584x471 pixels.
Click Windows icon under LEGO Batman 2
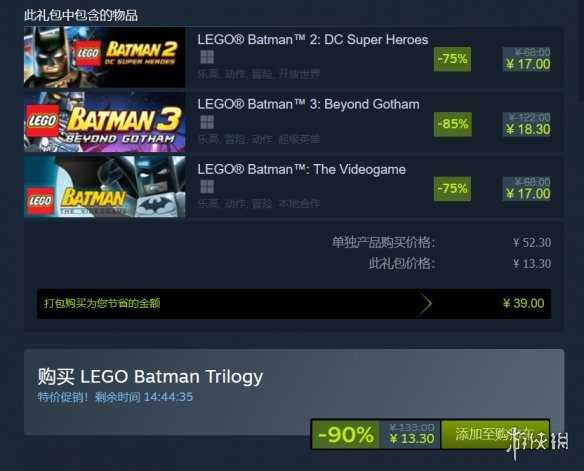tap(207, 57)
